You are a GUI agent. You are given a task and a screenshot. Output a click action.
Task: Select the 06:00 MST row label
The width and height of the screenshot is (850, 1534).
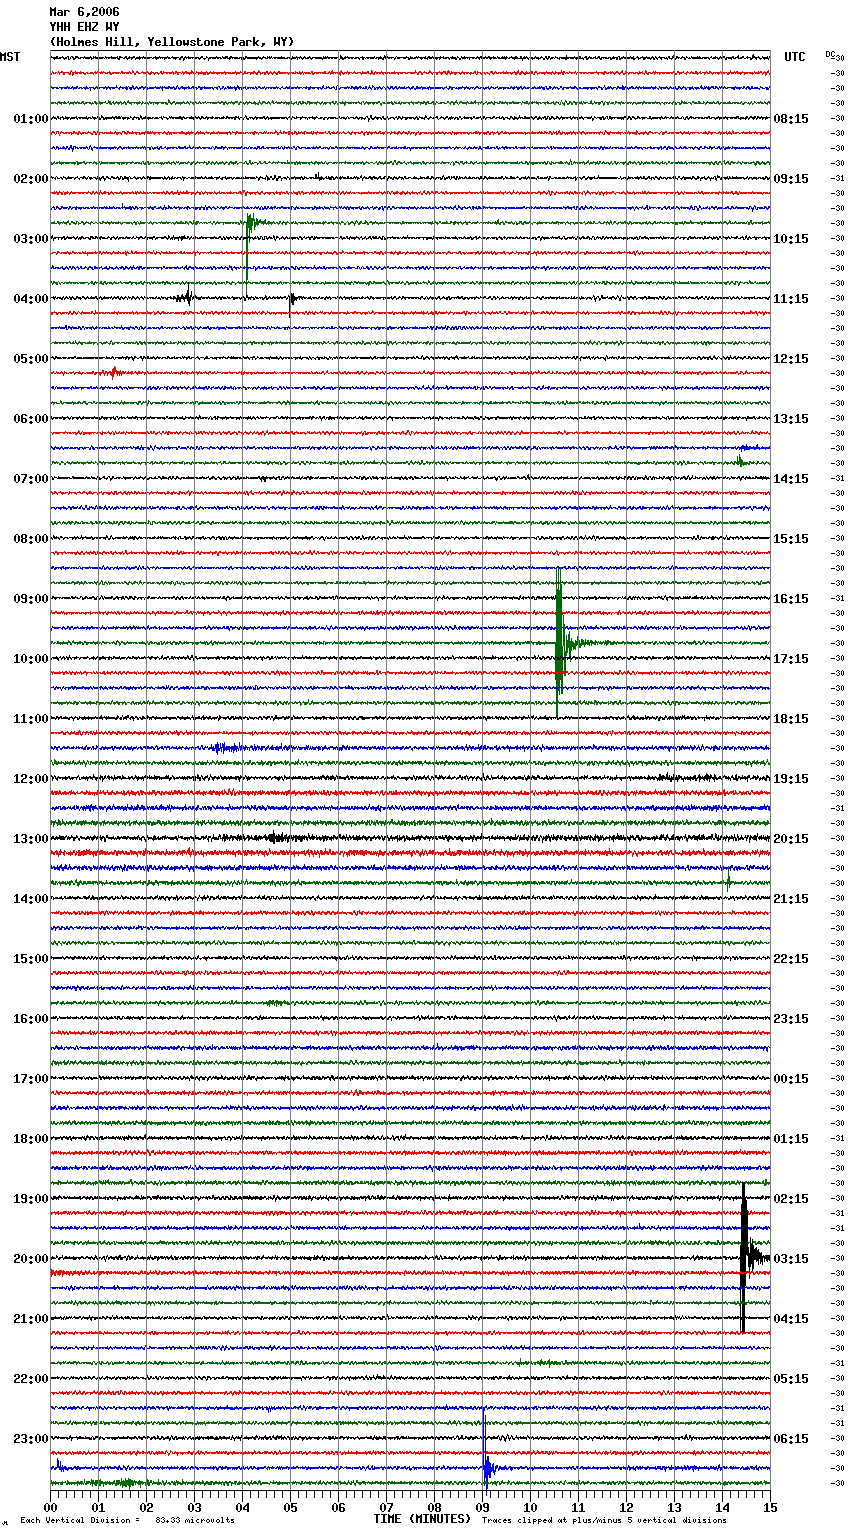(x=31, y=419)
